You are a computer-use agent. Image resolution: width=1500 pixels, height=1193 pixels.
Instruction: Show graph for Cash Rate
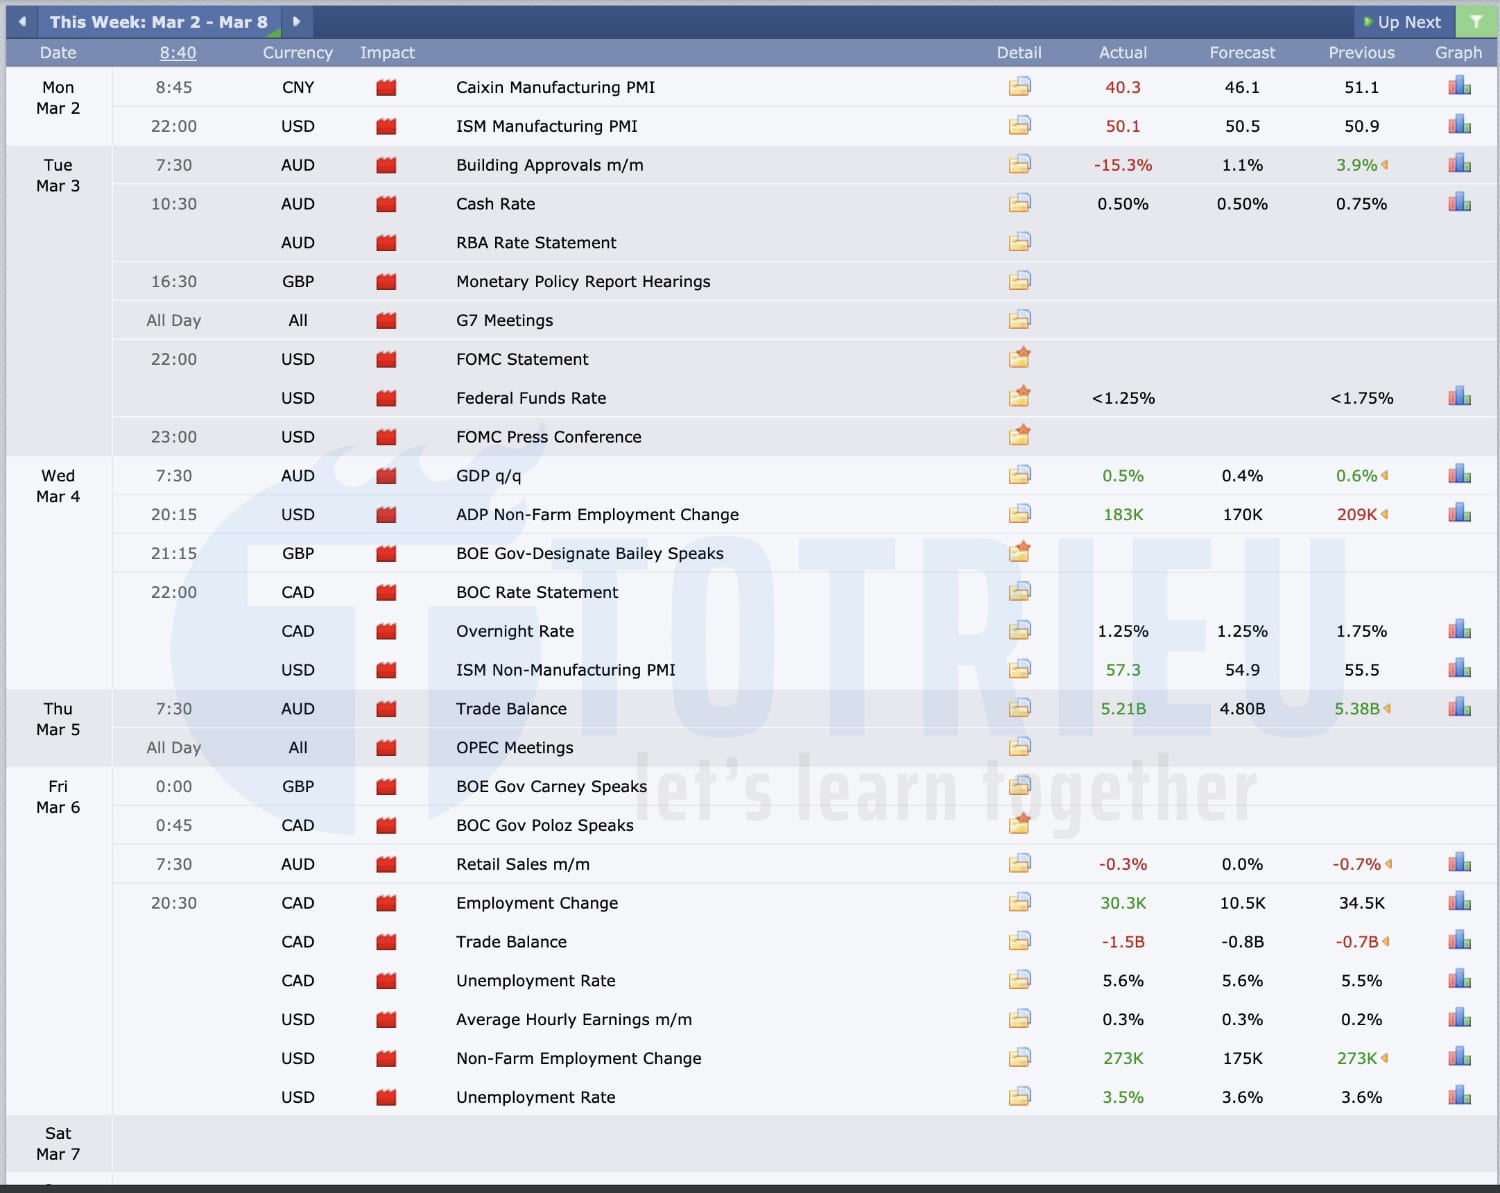[1459, 203]
